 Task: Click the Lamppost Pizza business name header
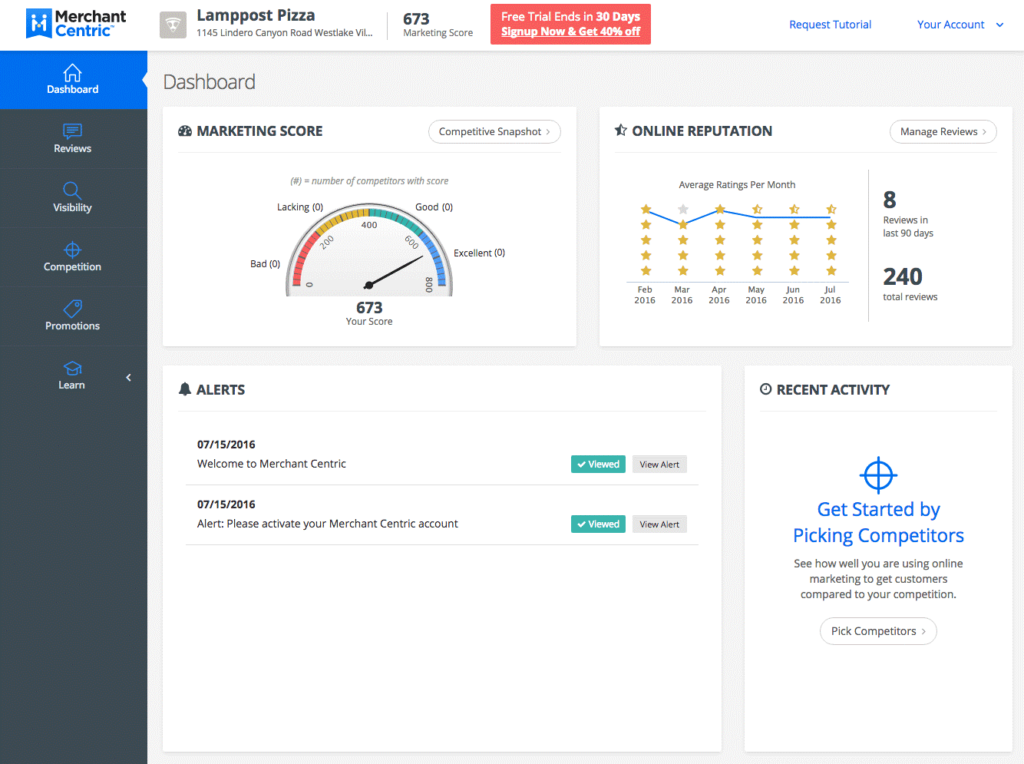pyautogui.click(x=257, y=15)
